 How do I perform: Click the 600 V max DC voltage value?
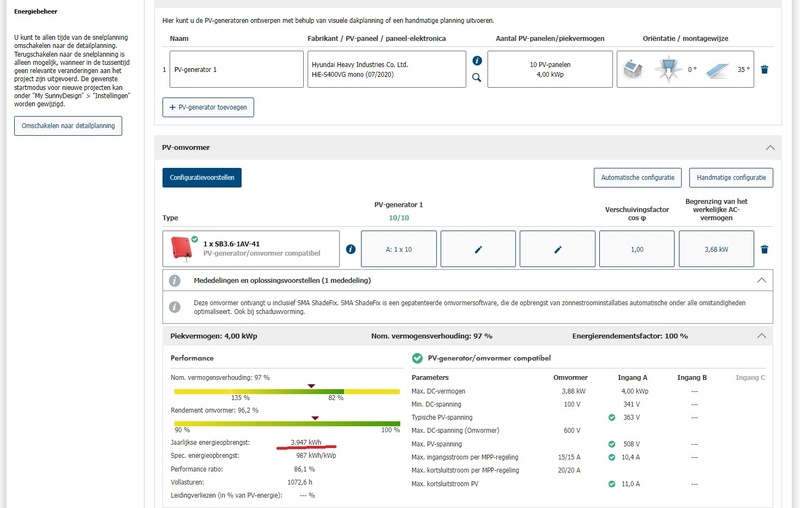click(x=572, y=431)
